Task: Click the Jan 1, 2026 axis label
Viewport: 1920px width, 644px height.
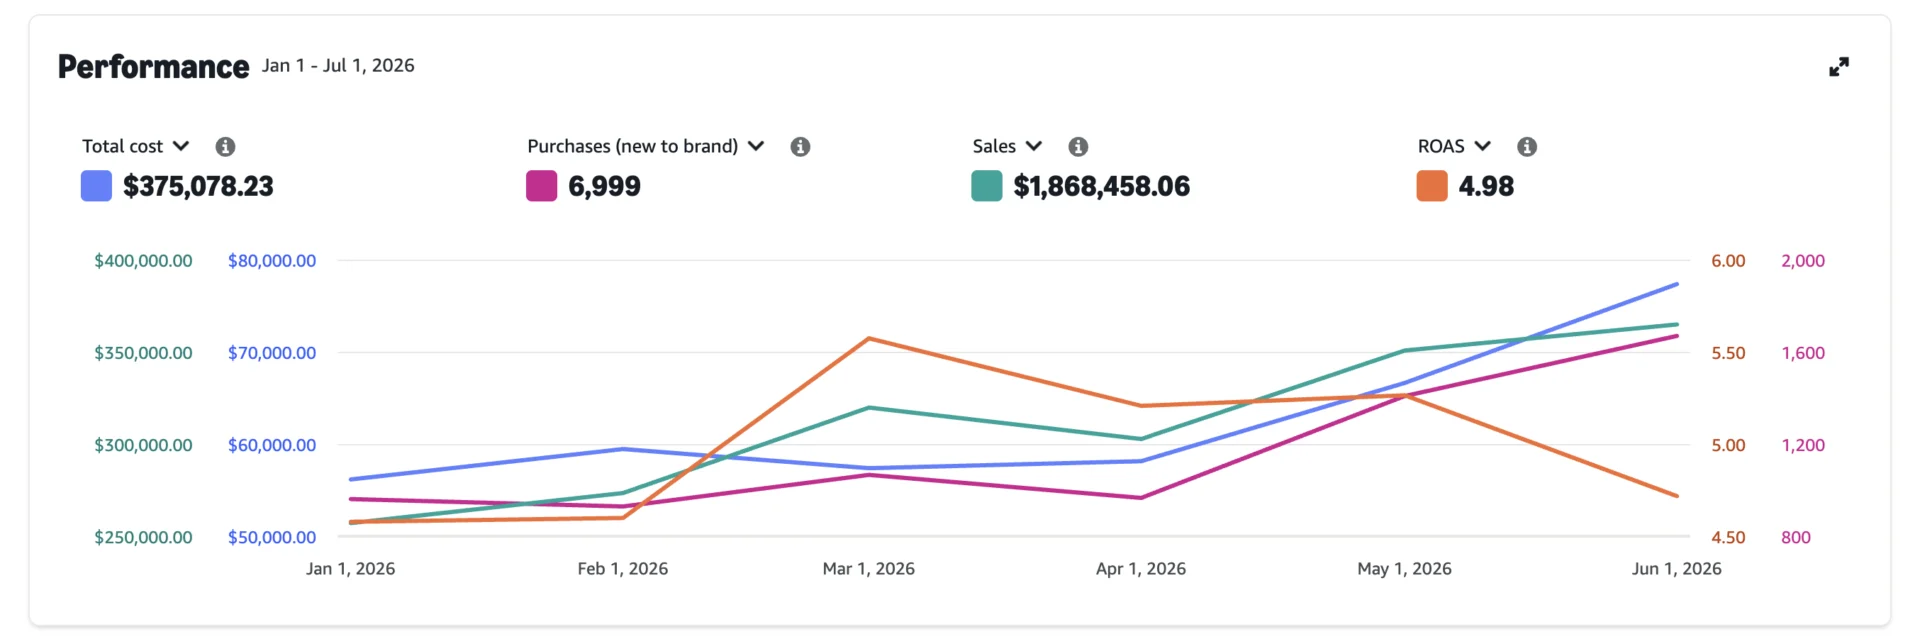Action: (350, 569)
